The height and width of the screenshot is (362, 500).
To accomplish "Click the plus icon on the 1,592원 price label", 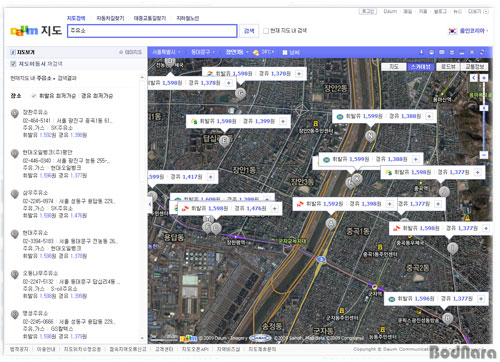I will 389,204.
